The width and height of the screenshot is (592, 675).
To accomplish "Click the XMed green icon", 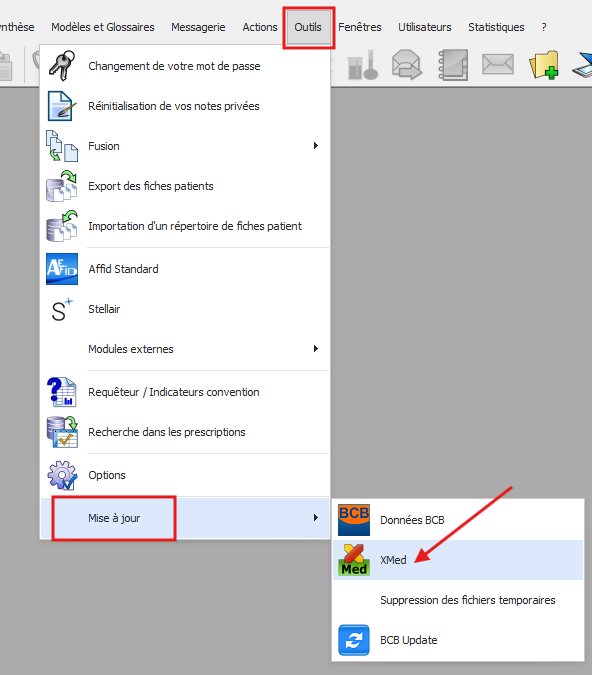I will (353, 560).
